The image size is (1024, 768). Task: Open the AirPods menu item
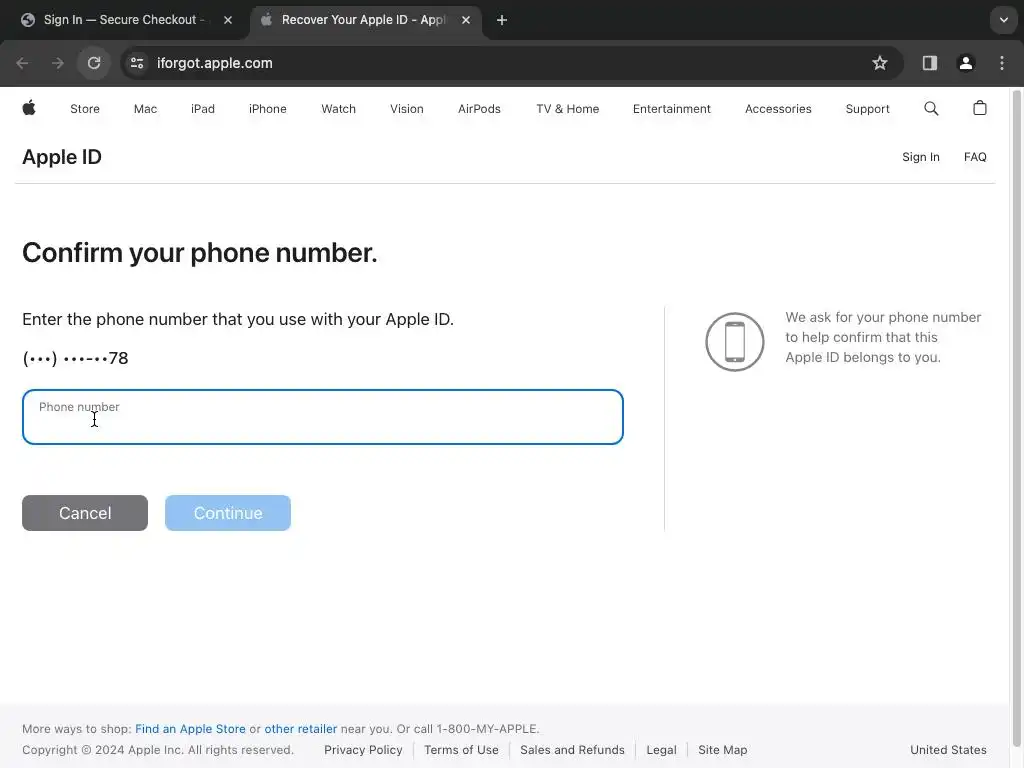click(479, 109)
